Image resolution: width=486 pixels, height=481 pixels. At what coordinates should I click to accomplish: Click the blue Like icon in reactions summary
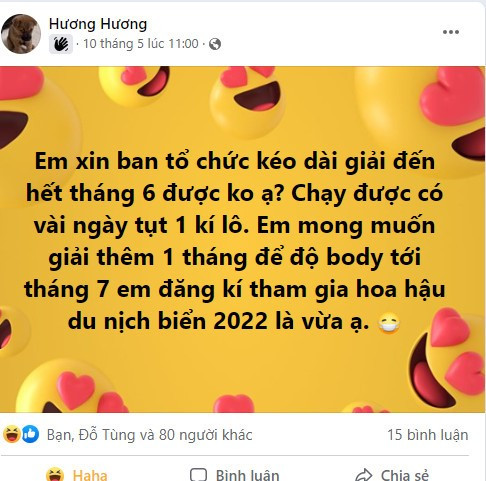(30, 434)
